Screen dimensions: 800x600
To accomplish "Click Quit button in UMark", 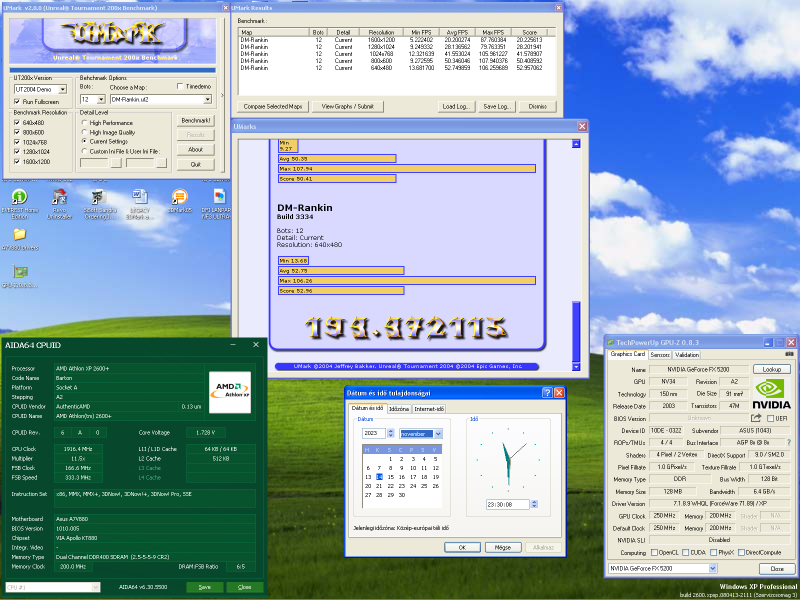I will [196, 164].
